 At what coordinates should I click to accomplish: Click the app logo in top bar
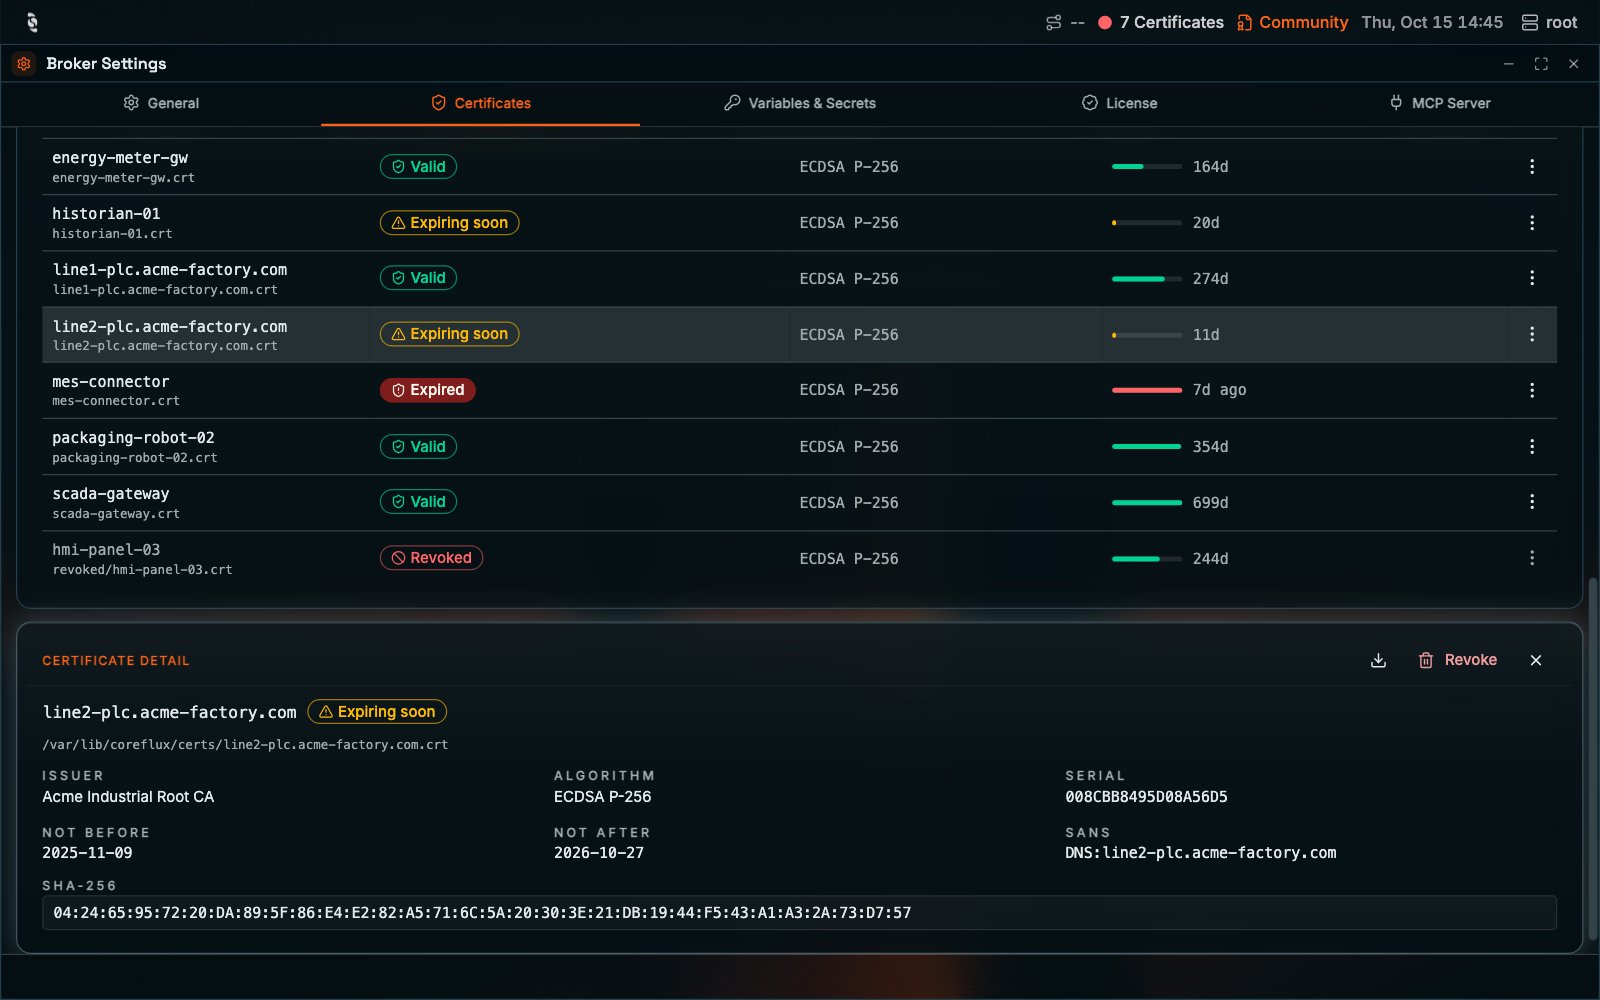[32, 22]
